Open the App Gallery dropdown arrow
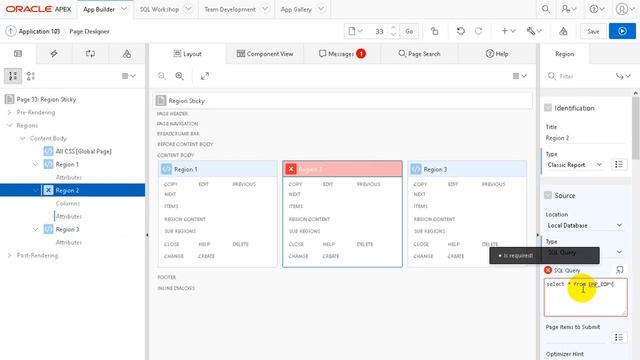The width and height of the screenshot is (640, 360). 321,9
